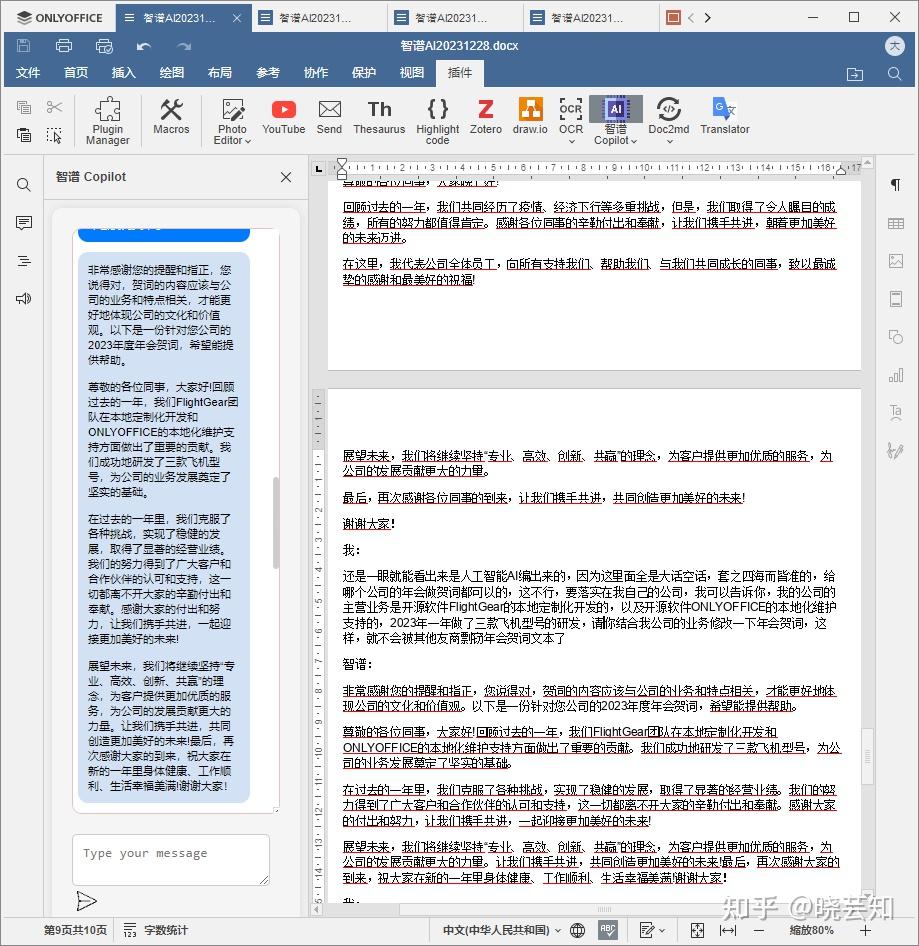Click the Open file location icon
This screenshot has height=946, width=919.
coord(854,74)
